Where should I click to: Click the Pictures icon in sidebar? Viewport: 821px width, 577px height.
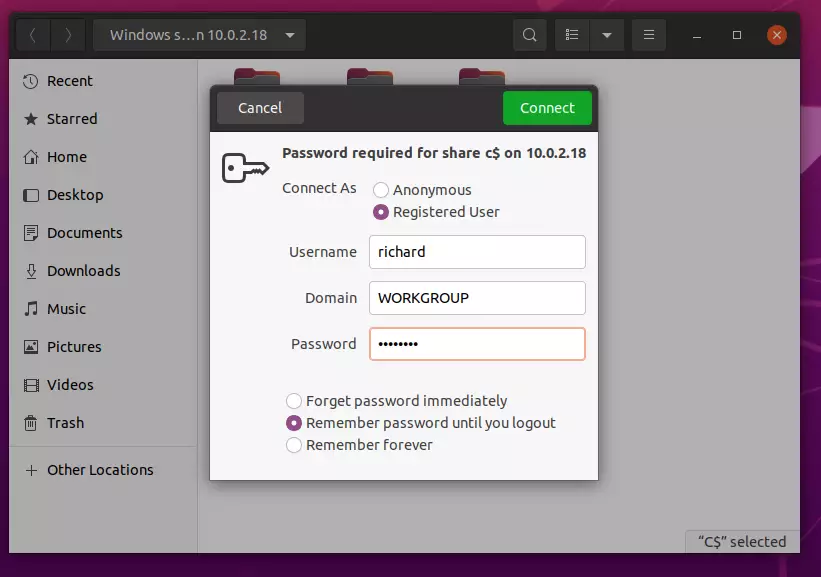point(31,347)
